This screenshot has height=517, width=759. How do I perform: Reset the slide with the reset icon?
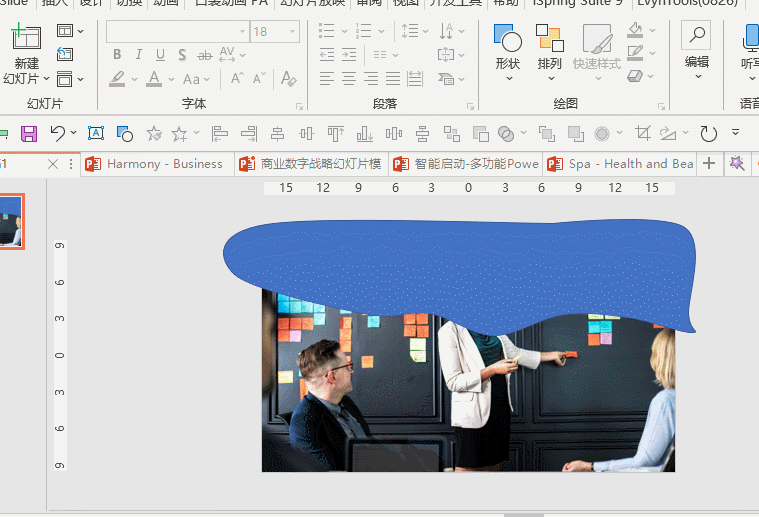click(x=65, y=54)
